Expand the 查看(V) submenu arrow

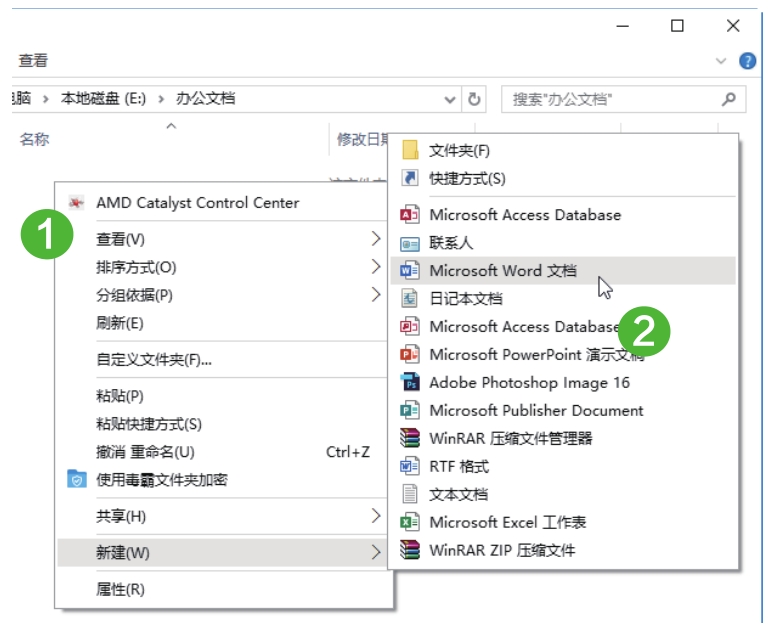click(x=376, y=239)
